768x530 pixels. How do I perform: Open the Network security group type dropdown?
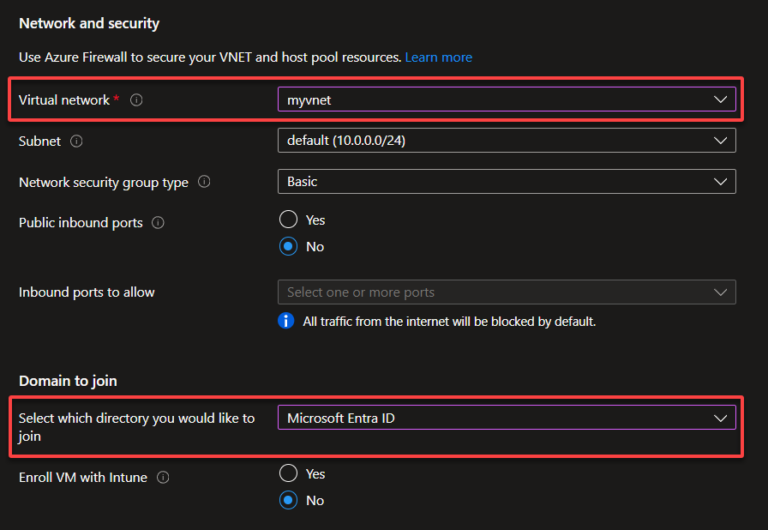506,181
